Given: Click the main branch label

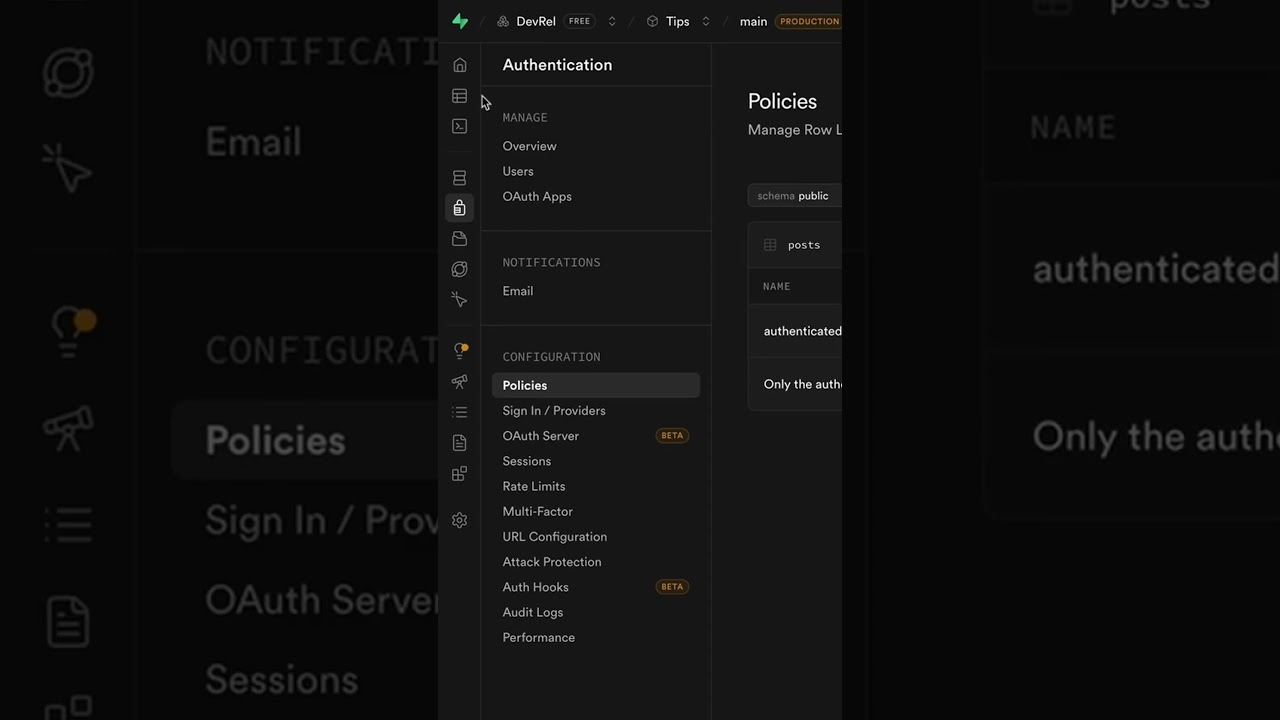Looking at the screenshot, I should pos(753,21).
